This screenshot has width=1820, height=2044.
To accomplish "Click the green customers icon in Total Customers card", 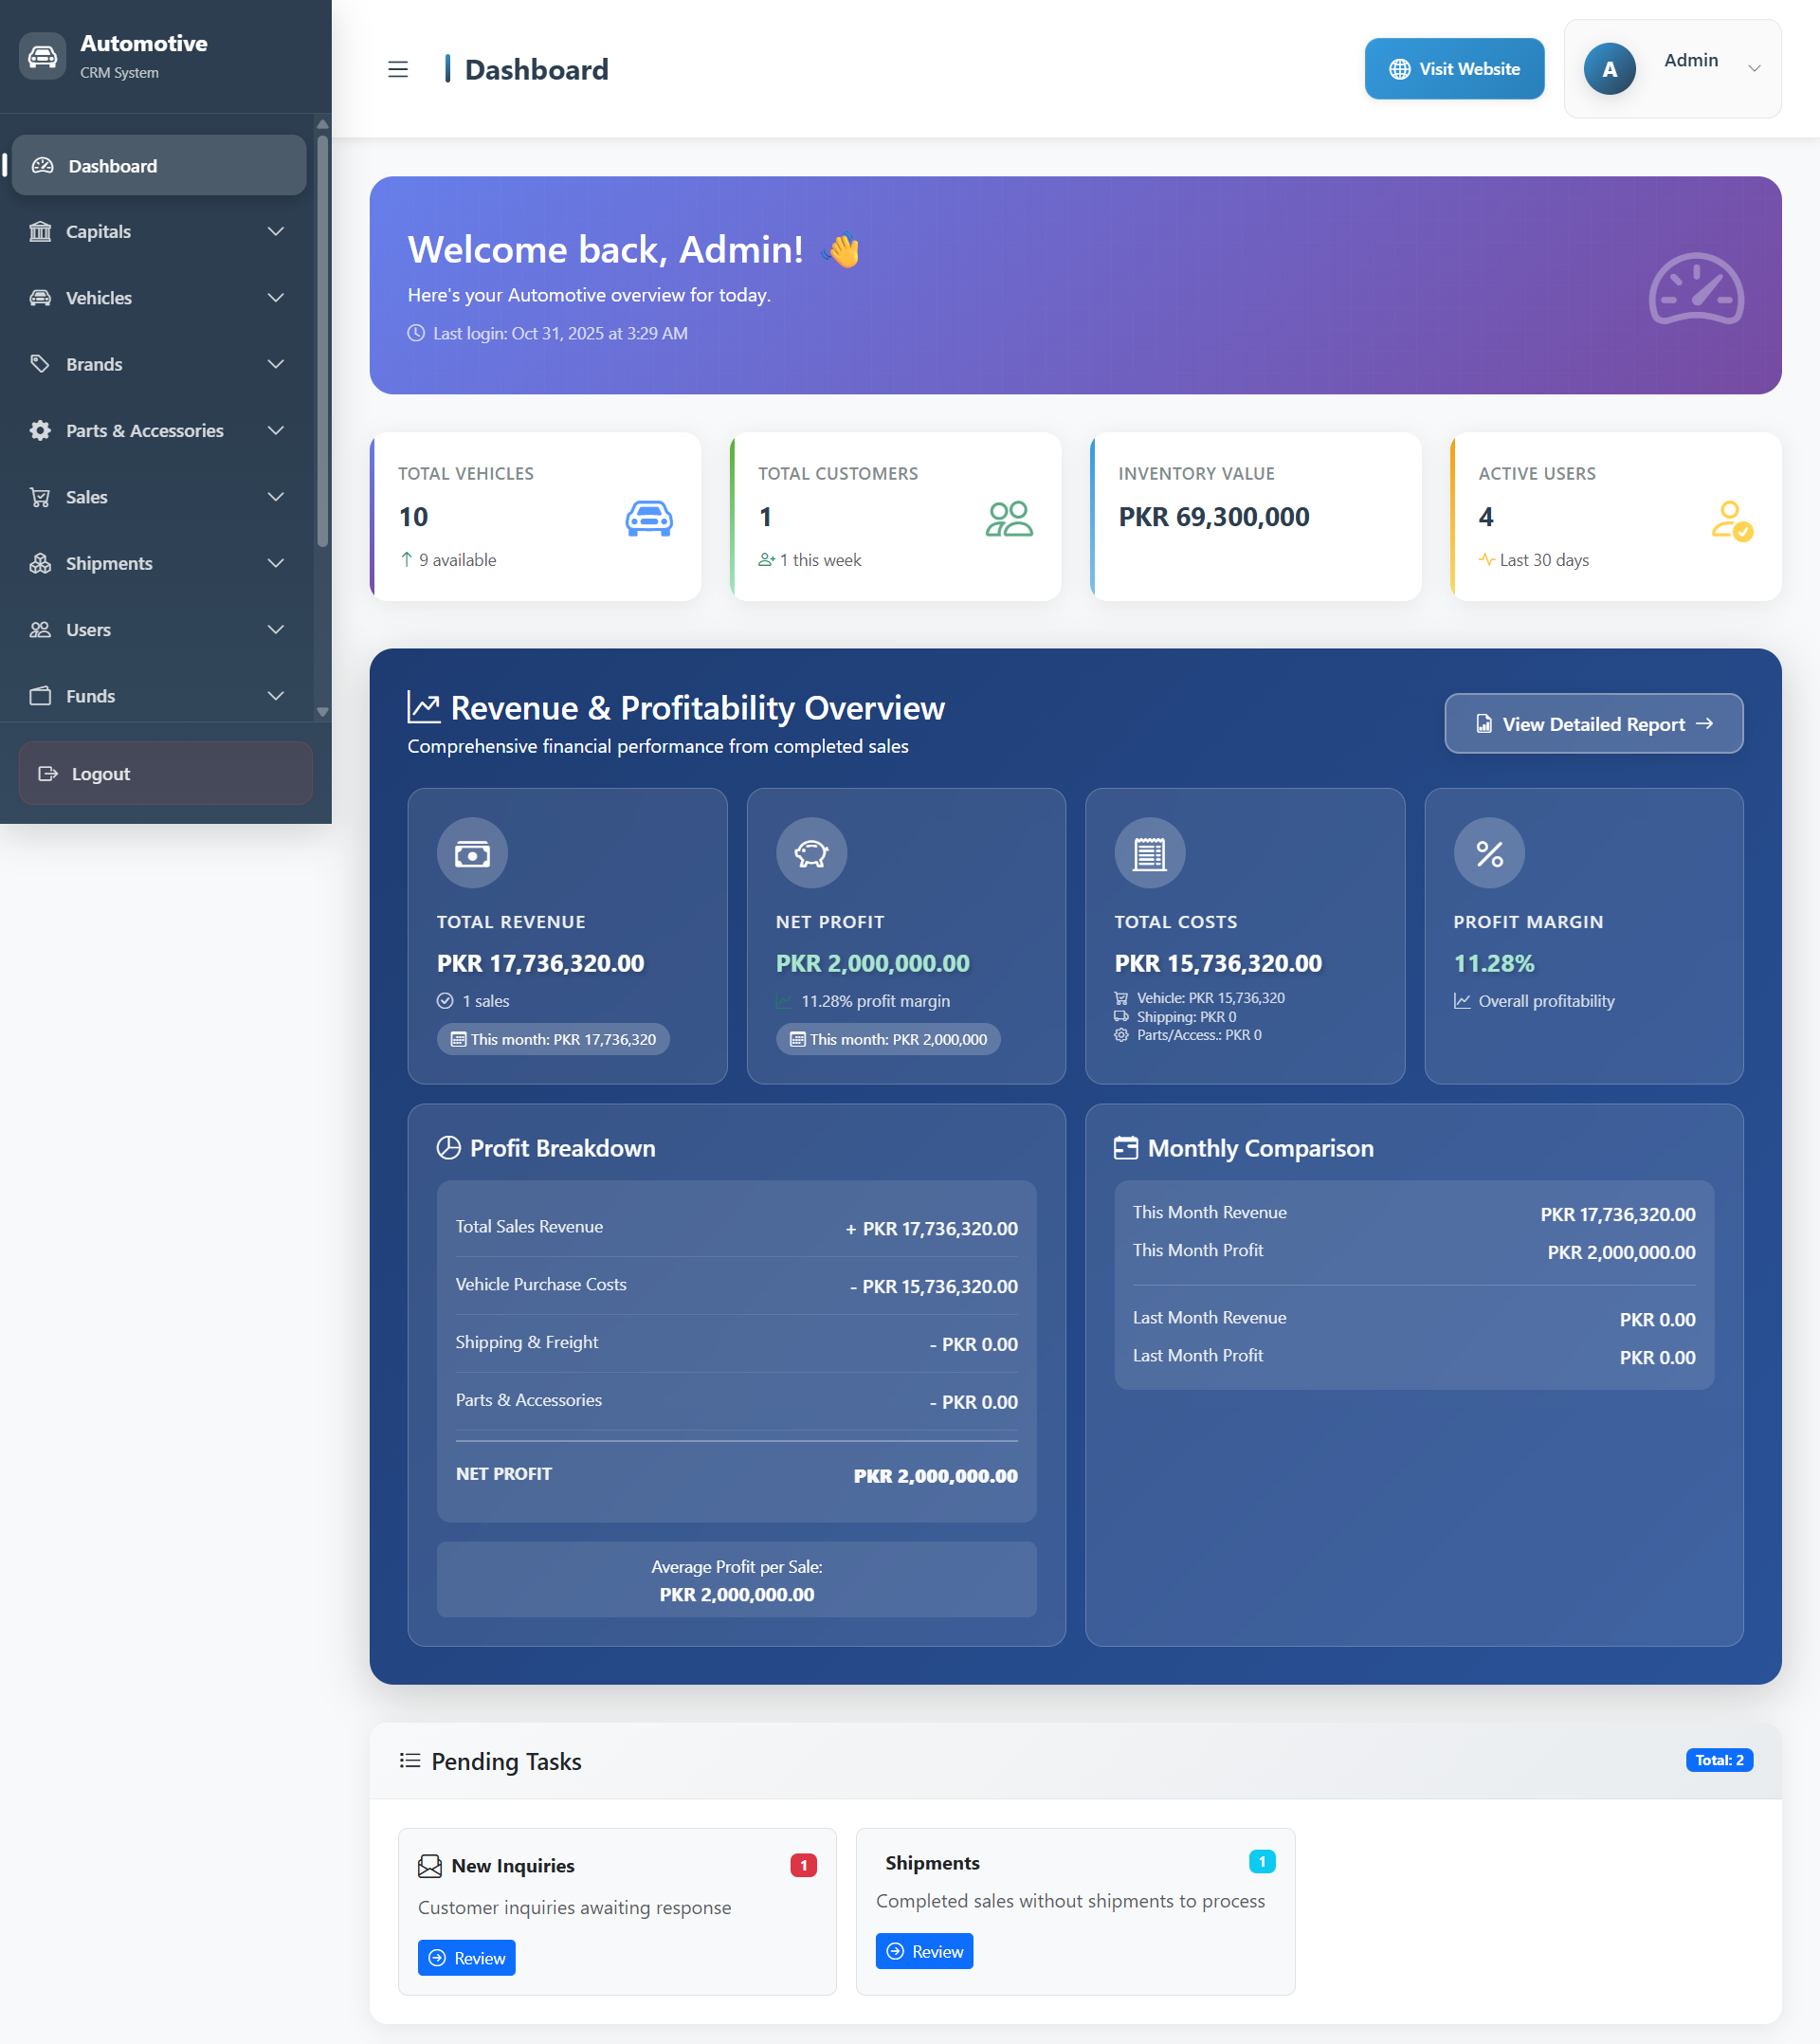I will (1008, 518).
